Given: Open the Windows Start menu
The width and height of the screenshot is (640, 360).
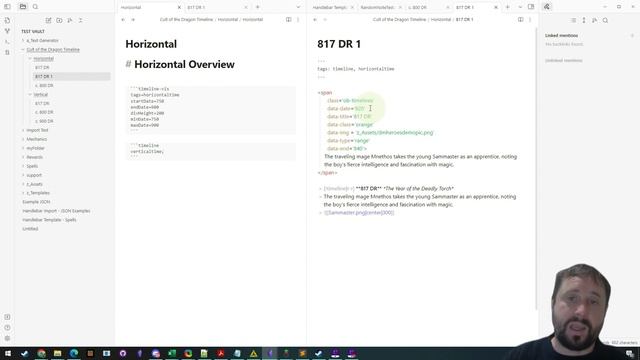Looking at the screenshot, I should [x=8, y=353].
